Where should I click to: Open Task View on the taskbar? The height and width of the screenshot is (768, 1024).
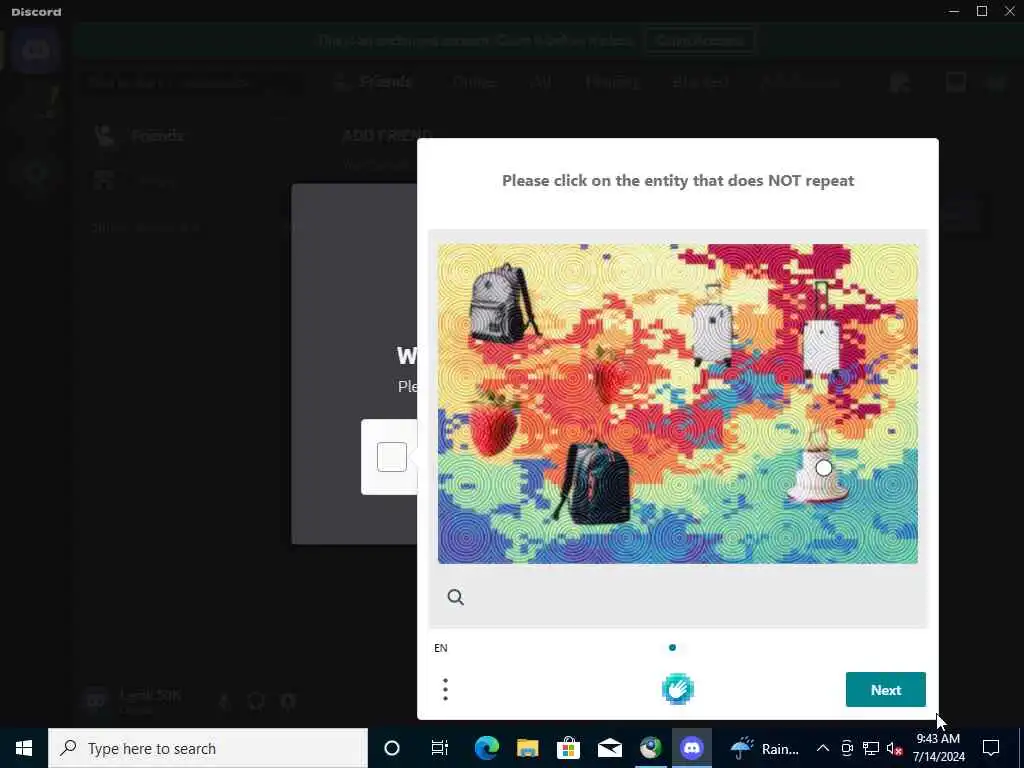click(440, 748)
